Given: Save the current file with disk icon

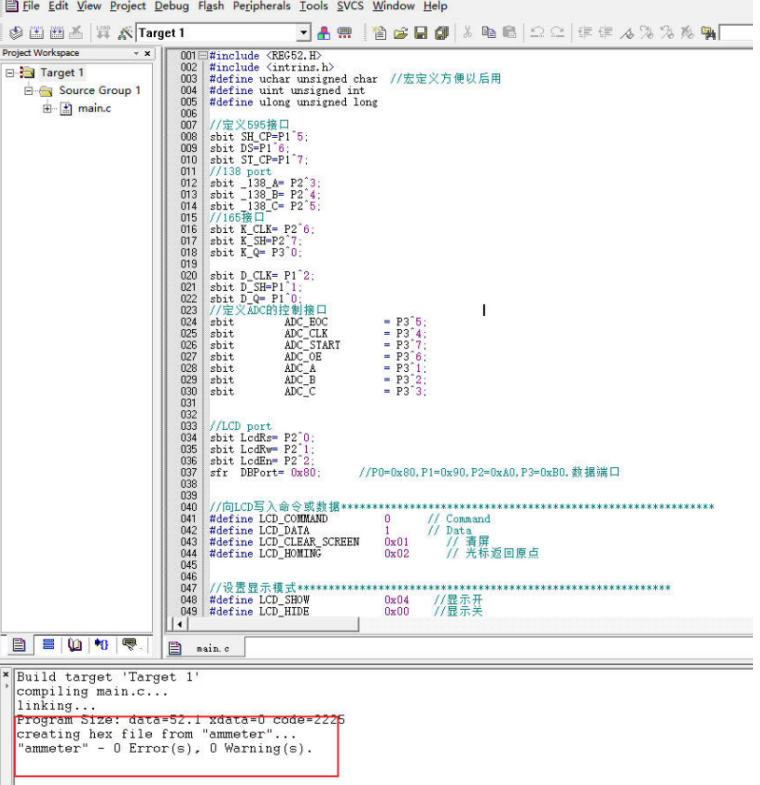Looking at the screenshot, I should tap(421, 33).
